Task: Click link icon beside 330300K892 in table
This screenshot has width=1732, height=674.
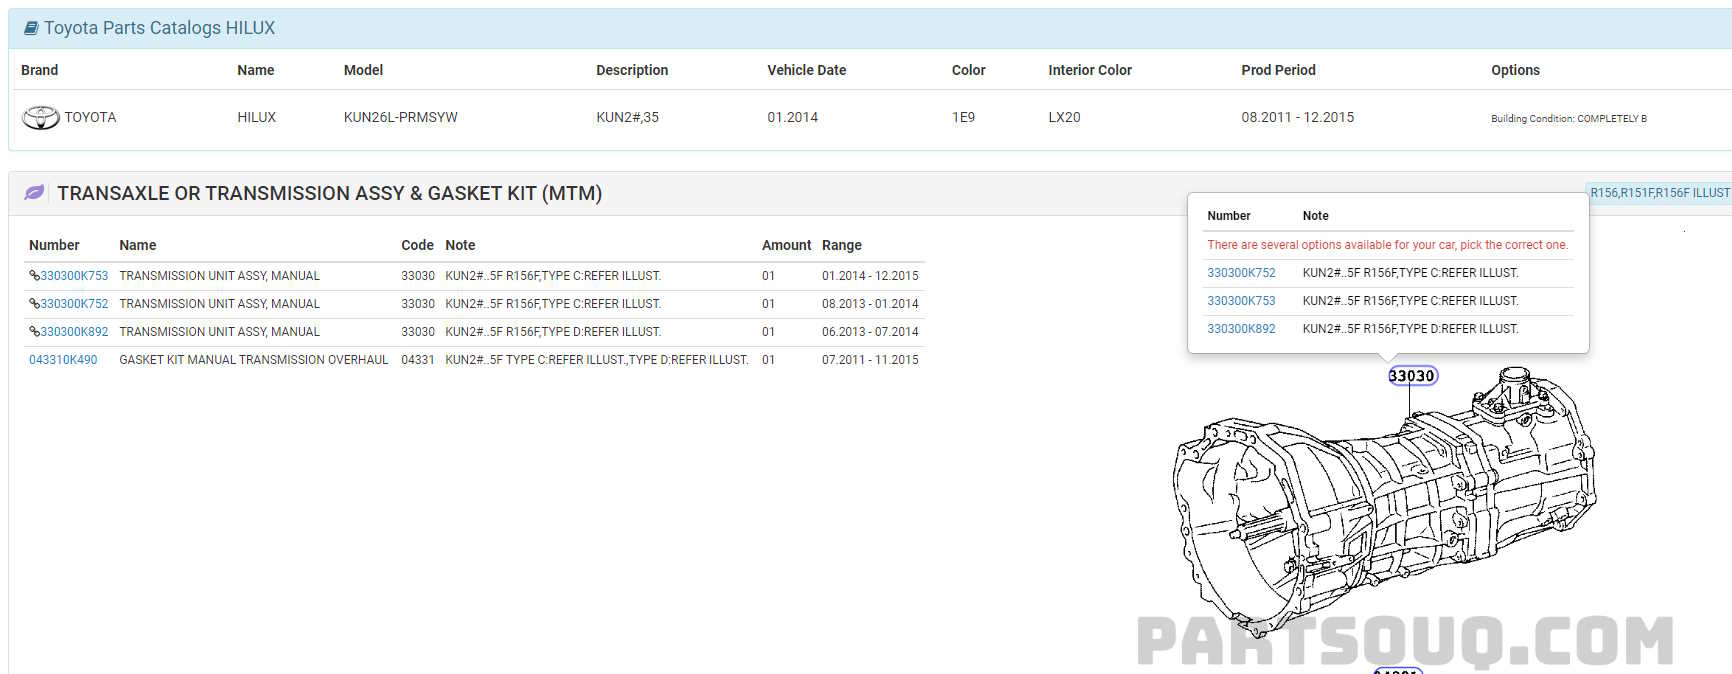Action: [x=34, y=332]
